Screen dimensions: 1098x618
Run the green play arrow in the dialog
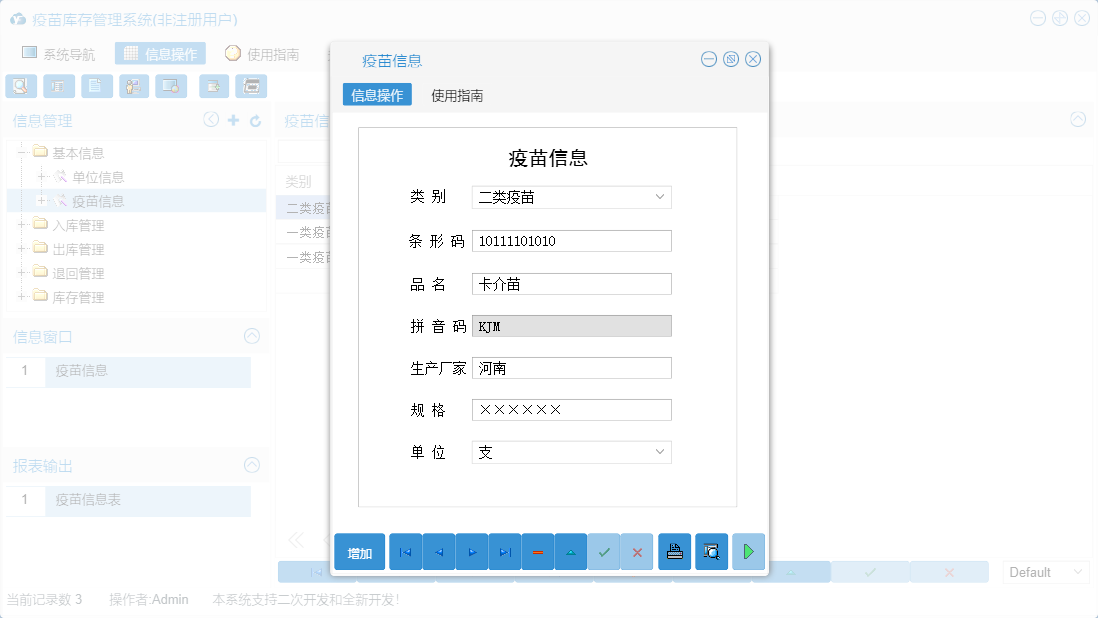coord(749,551)
